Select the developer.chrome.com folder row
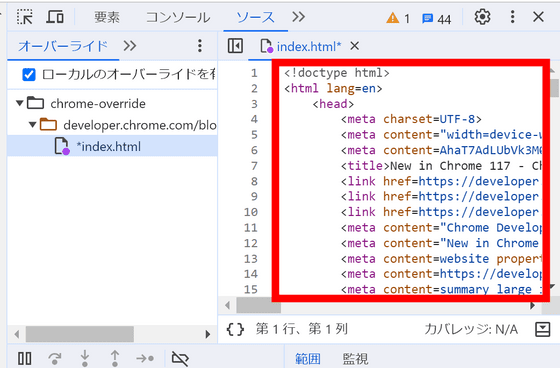 click(112, 125)
